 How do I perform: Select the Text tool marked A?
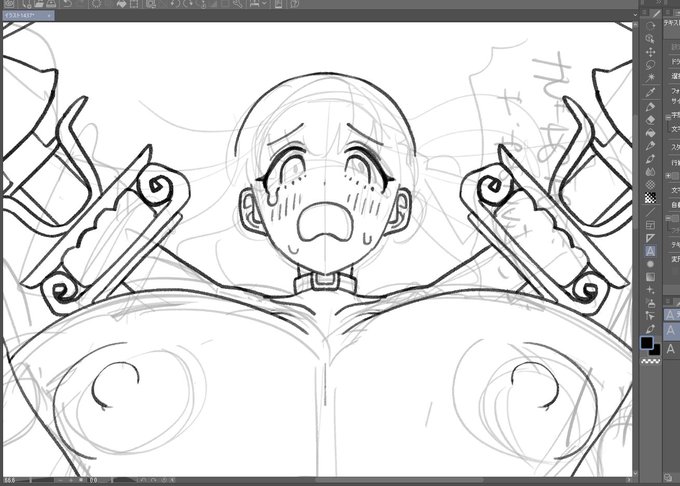pos(650,251)
